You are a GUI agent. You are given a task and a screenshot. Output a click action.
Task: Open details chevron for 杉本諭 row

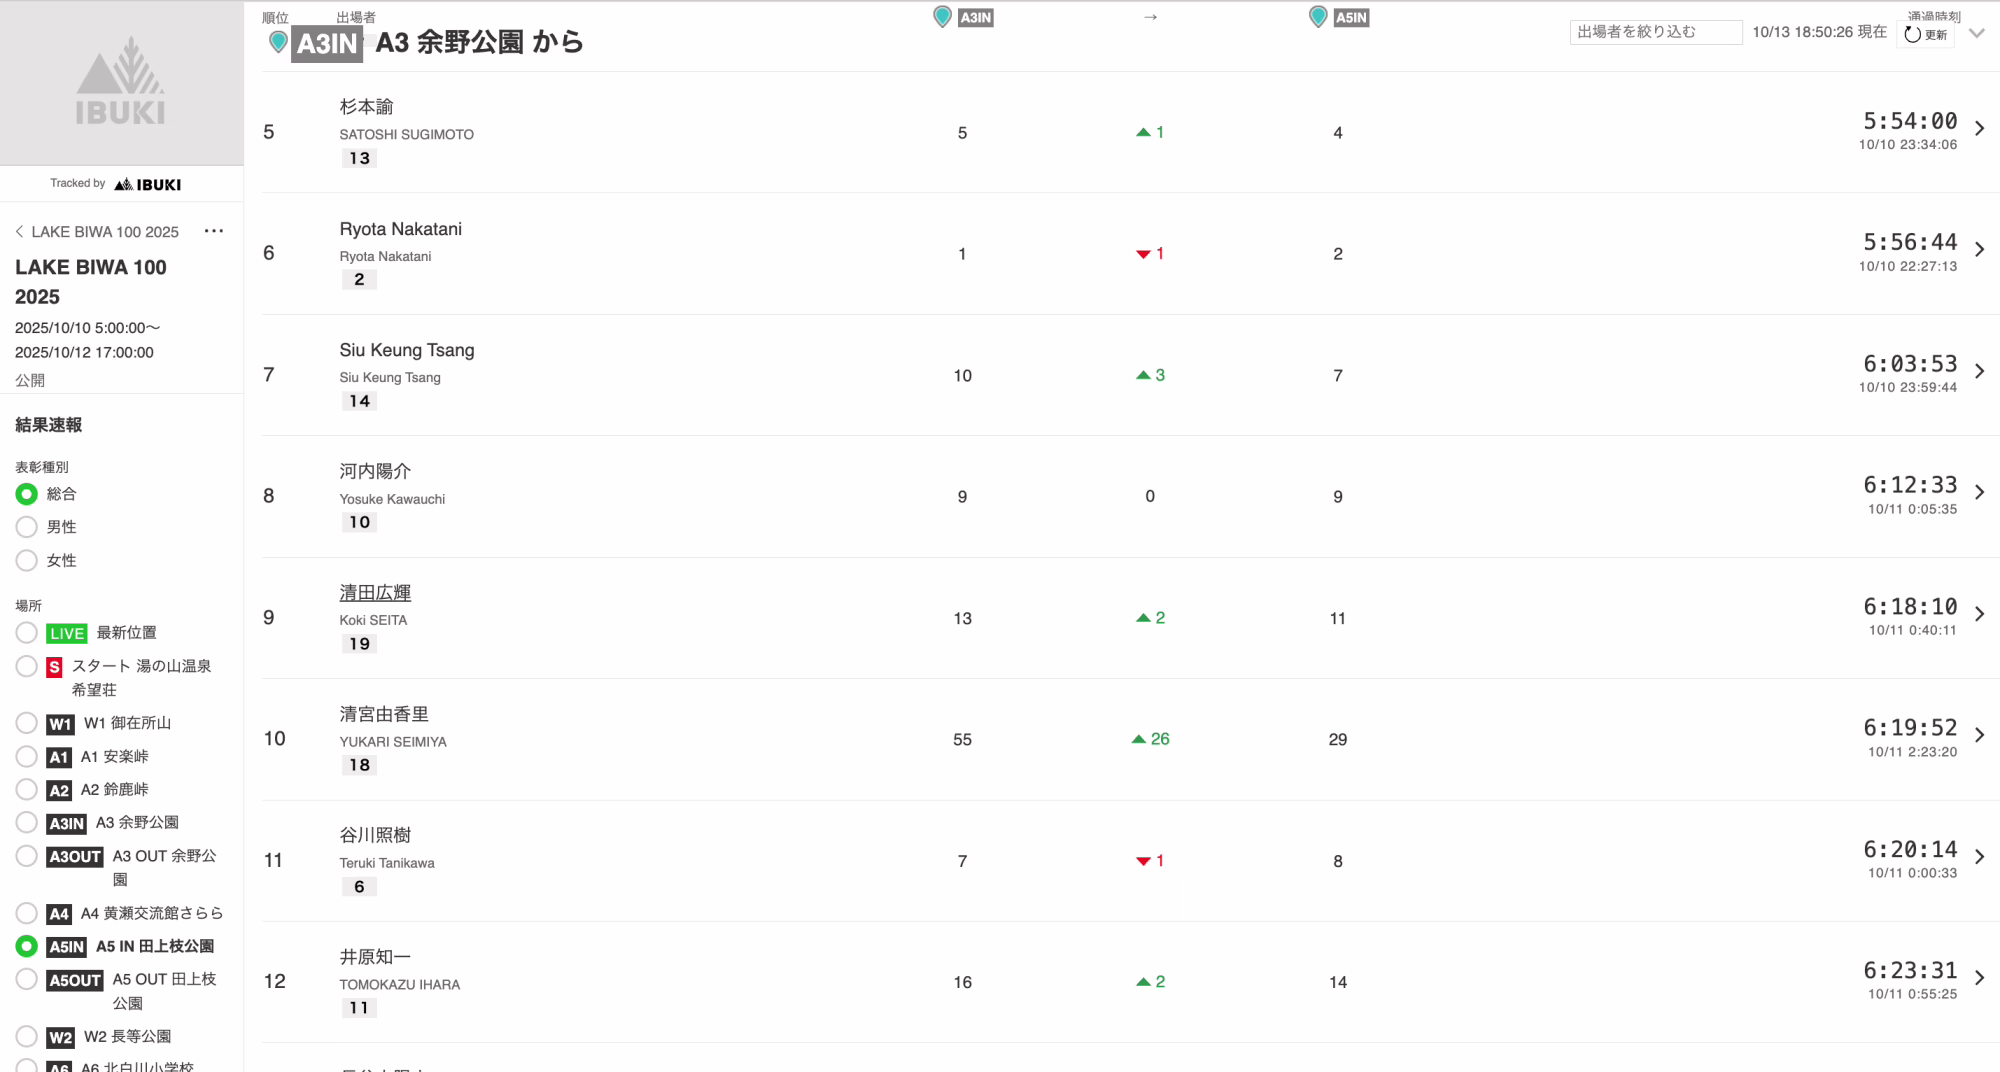click(1979, 128)
